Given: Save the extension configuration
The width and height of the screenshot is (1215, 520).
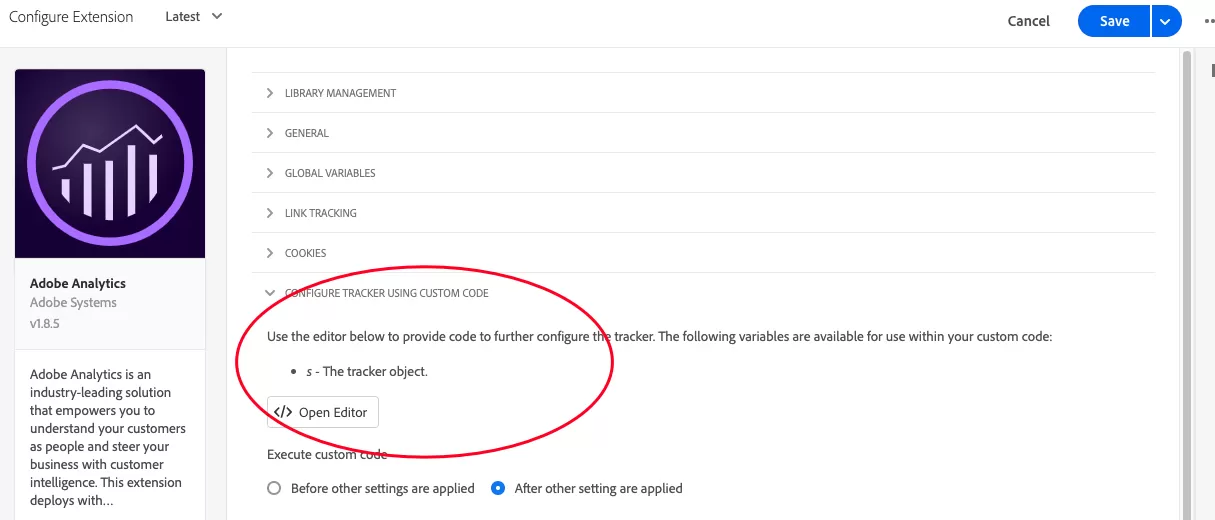Looking at the screenshot, I should [x=1114, y=21].
